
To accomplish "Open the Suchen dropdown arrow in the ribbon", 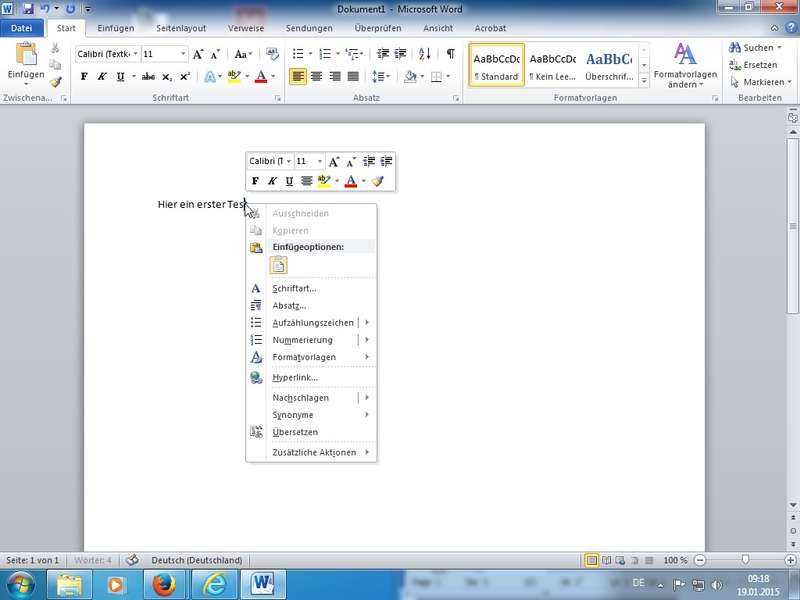I will pyautogui.click(x=778, y=48).
